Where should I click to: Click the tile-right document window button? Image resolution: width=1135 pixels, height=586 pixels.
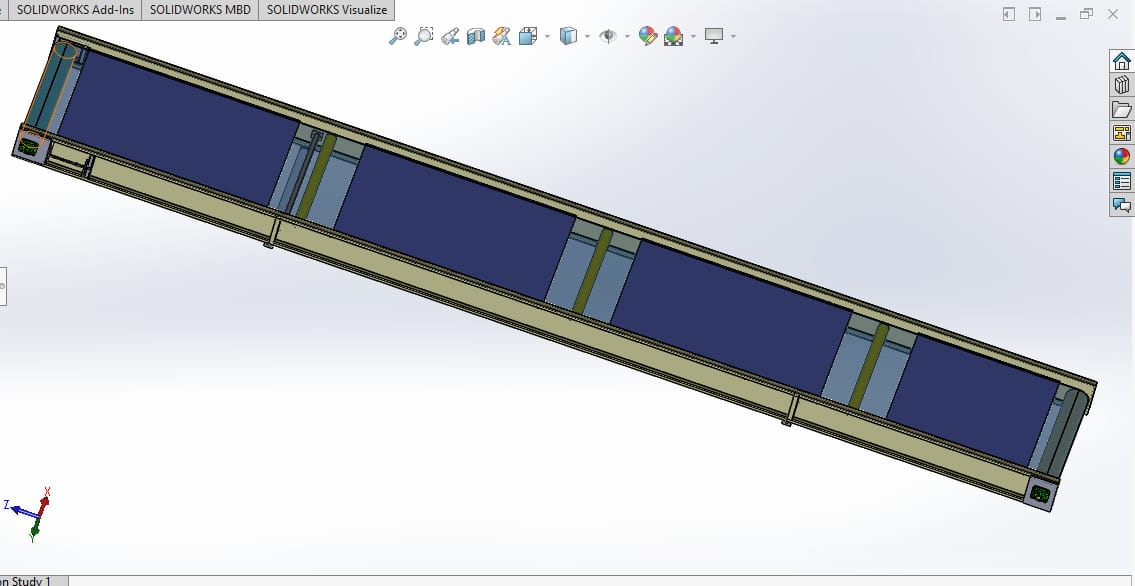pos(1035,14)
